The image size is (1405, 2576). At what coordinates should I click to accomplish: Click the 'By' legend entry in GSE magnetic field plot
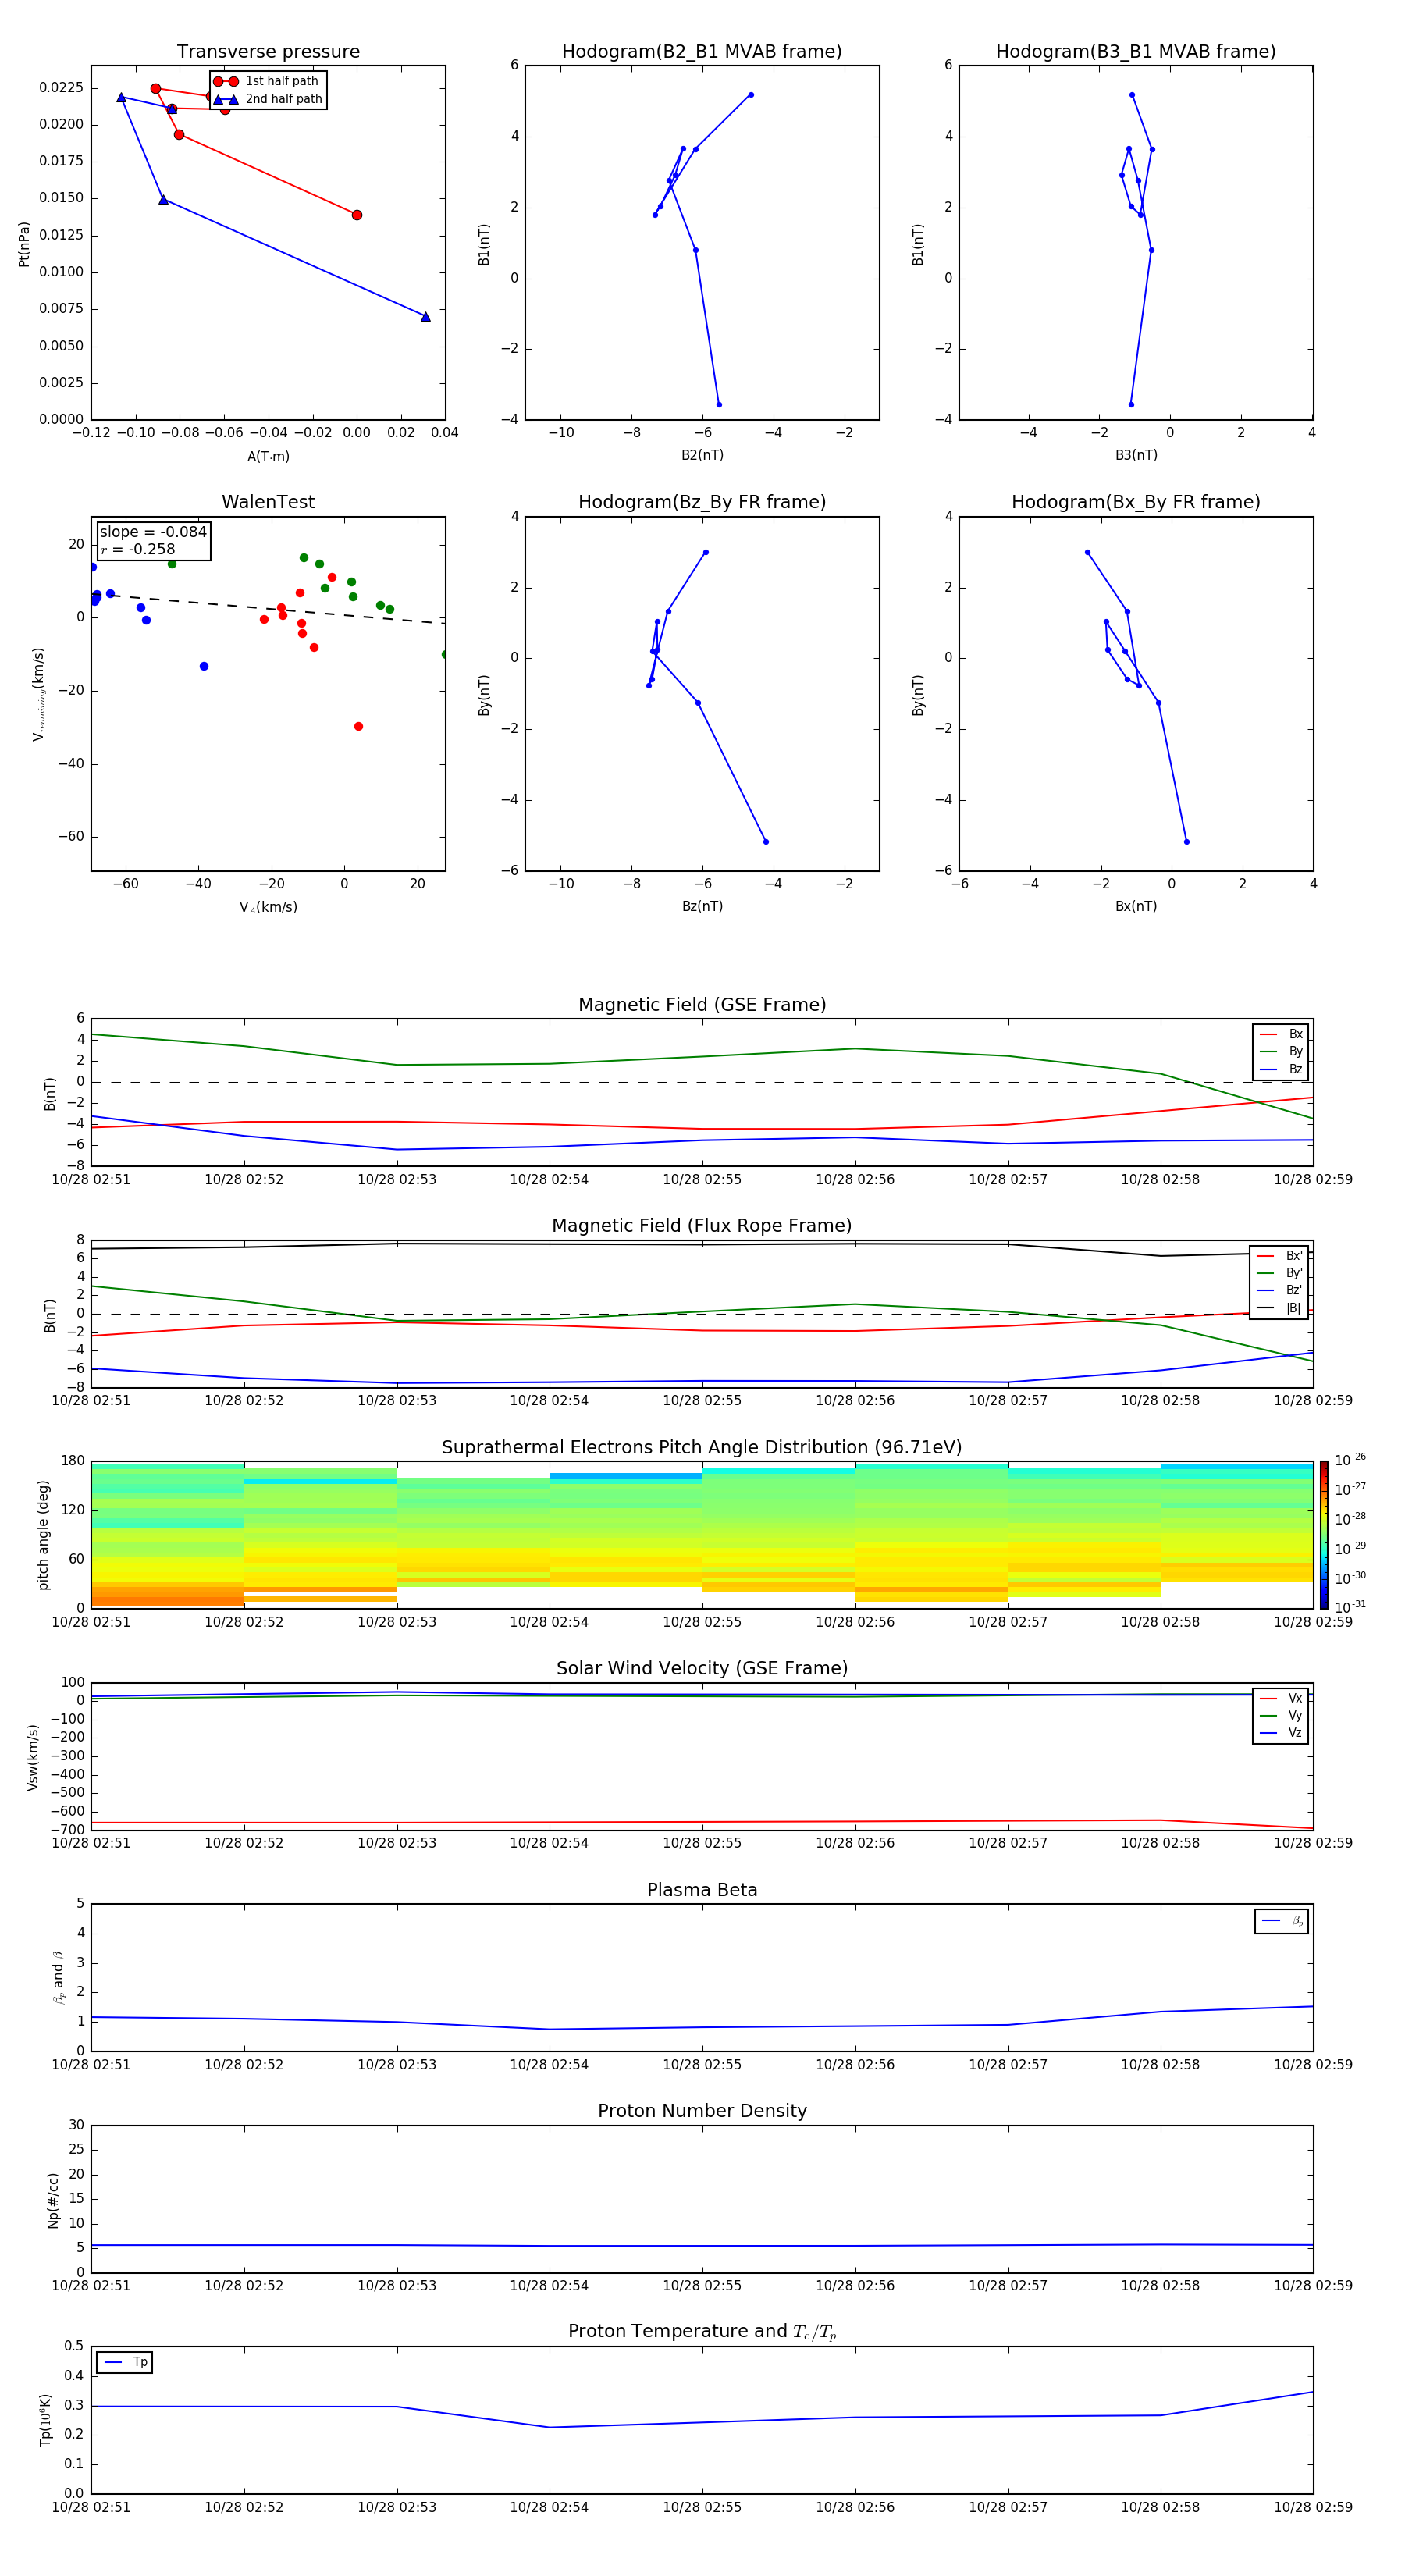coord(1281,1051)
